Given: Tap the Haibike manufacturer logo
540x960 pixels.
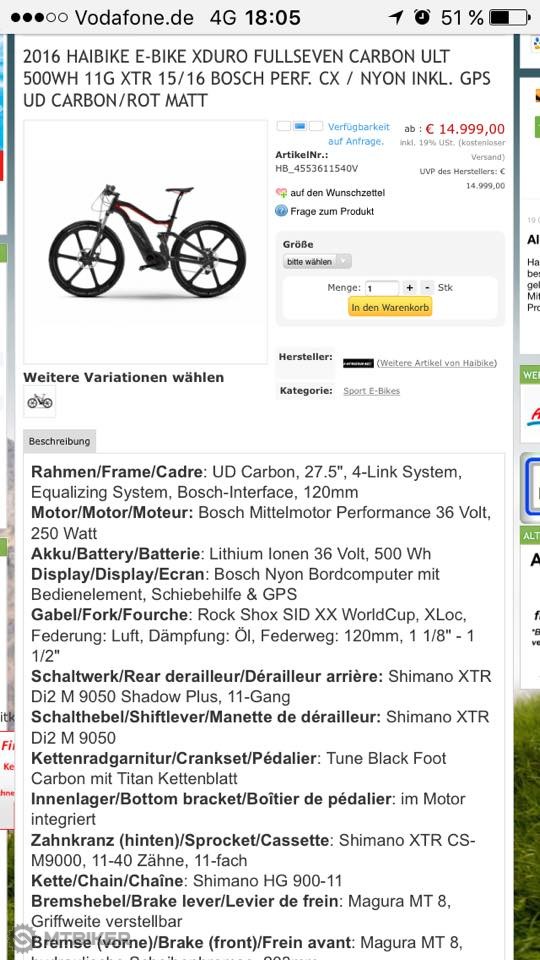Looking at the screenshot, I should [358, 363].
